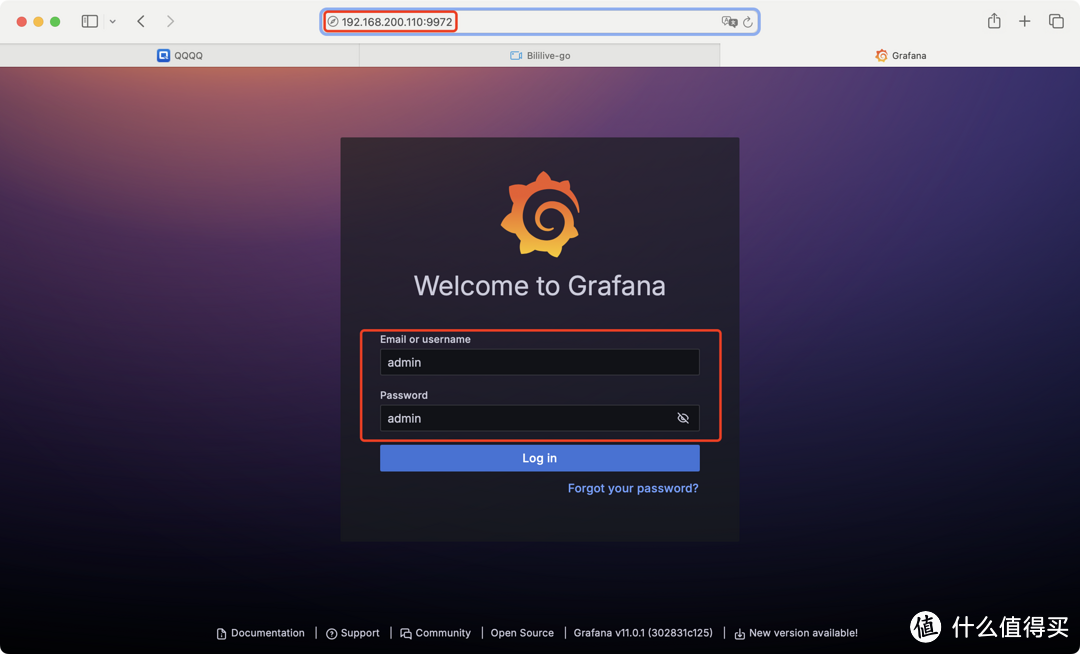Maximize the Safari window with green button
The width and height of the screenshot is (1080, 654).
(55, 22)
